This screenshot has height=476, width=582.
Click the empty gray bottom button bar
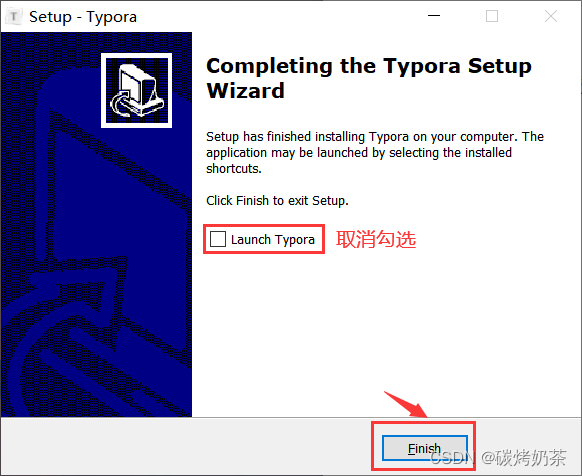186,446
